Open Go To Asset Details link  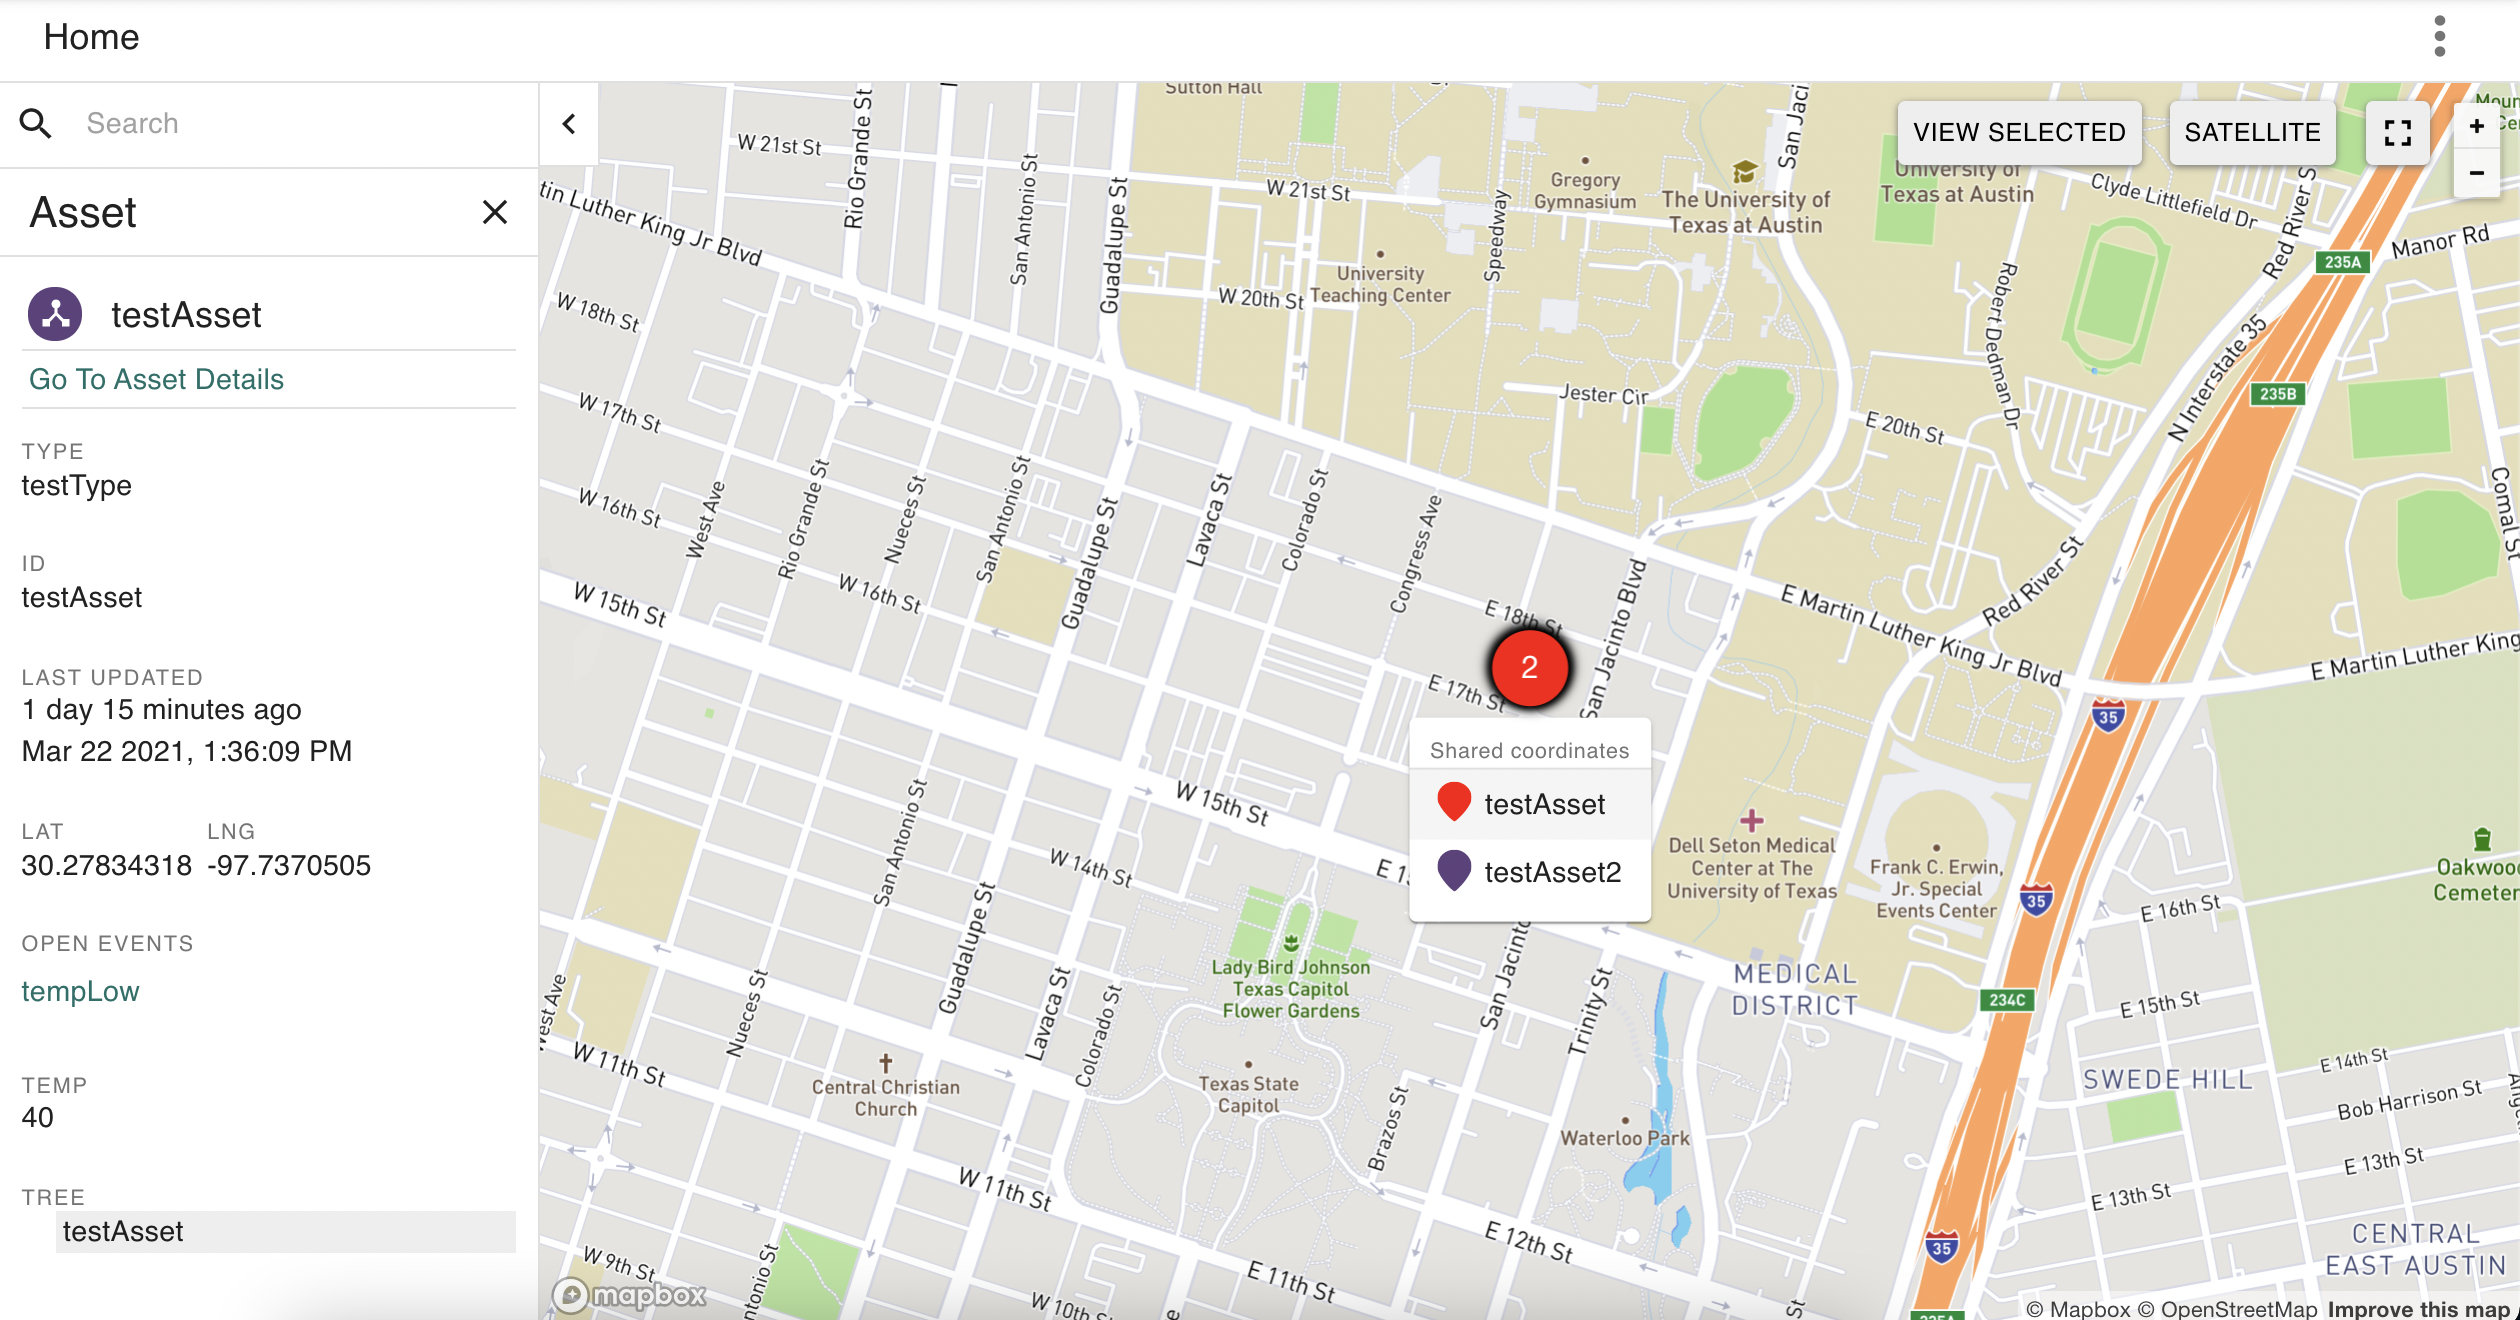[156, 379]
